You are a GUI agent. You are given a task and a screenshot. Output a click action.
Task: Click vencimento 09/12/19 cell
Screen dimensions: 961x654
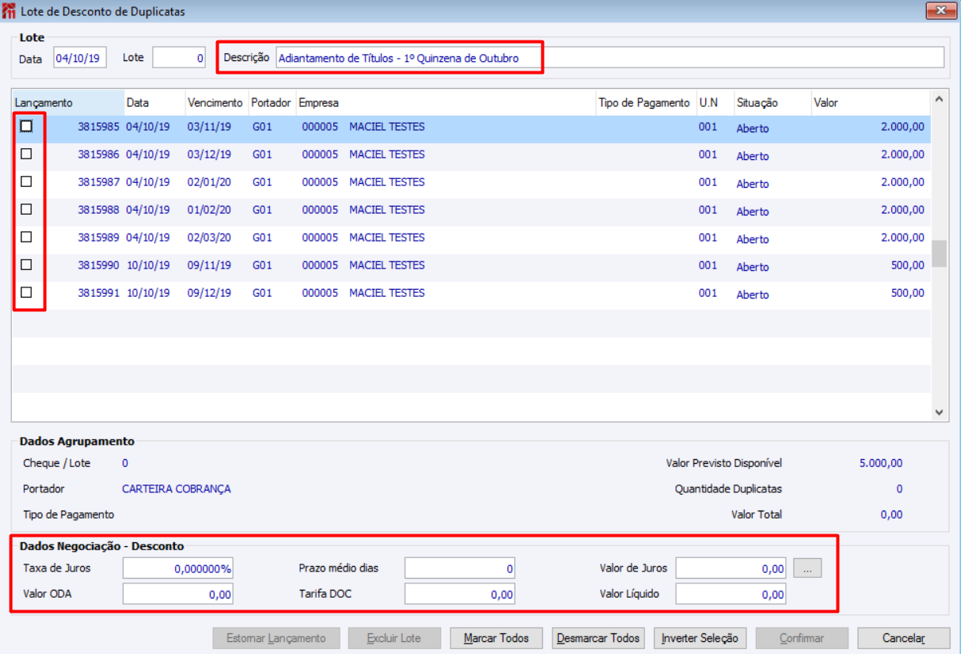209,293
